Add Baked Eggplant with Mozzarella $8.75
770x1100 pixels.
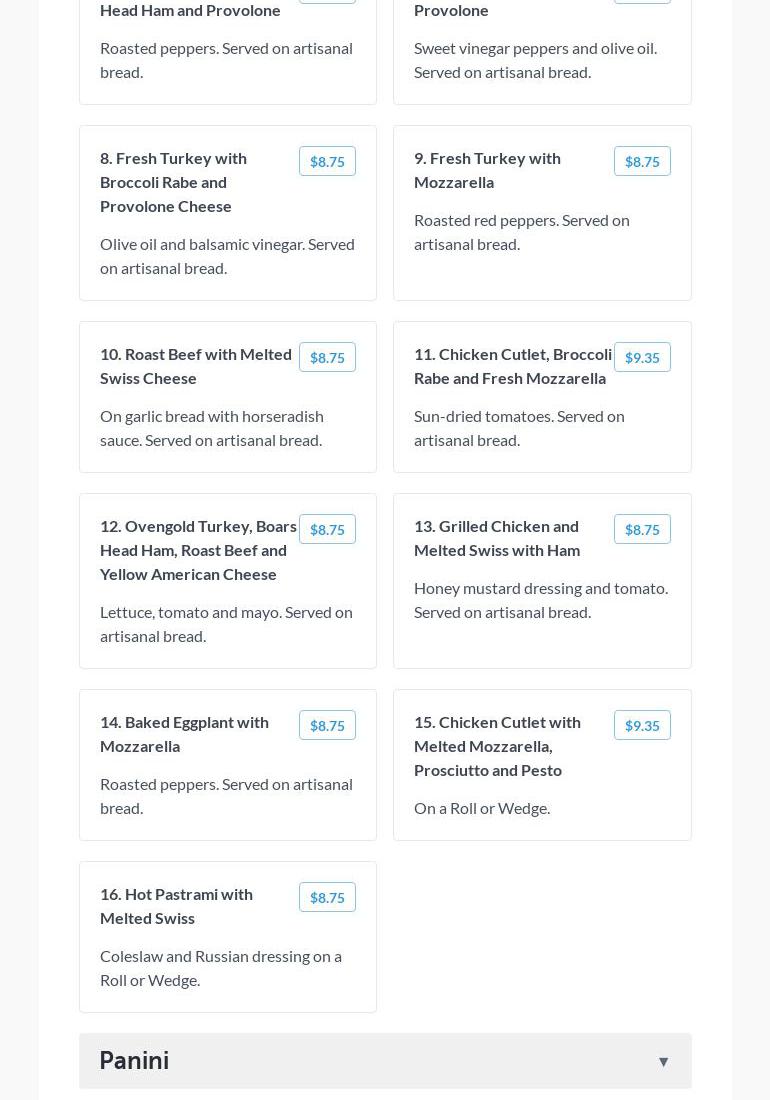pyautogui.click(x=327, y=725)
